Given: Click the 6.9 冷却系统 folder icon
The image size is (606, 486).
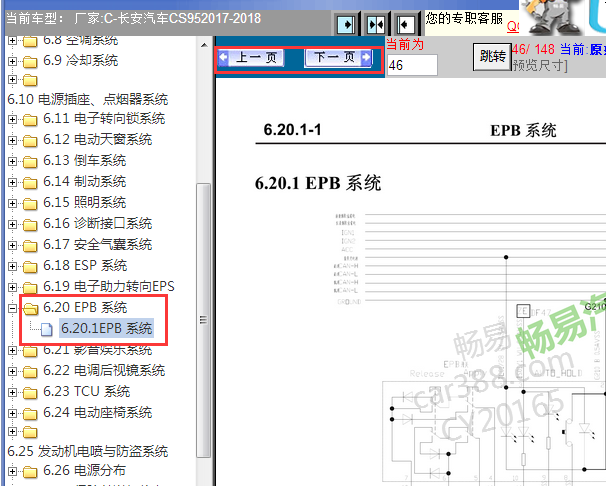Looking at the screenshot, I should pyautogui.click(x=30, y=61).
